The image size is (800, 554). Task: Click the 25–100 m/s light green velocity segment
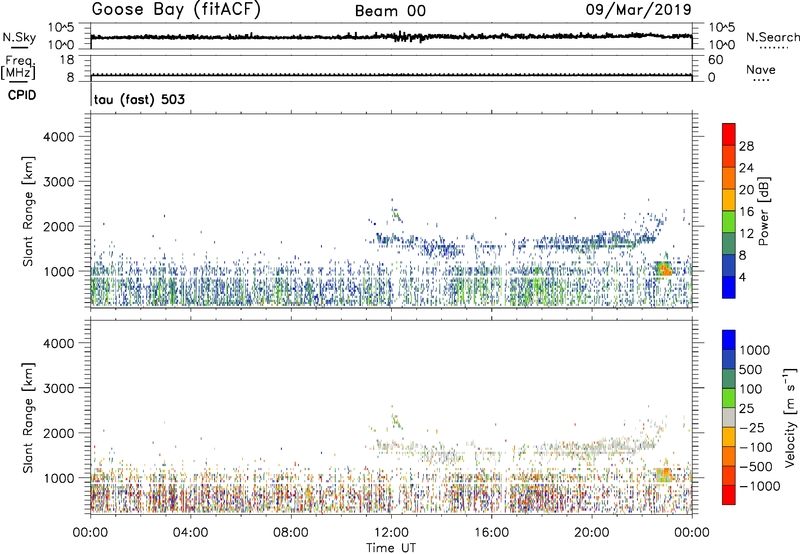point(729,398)
